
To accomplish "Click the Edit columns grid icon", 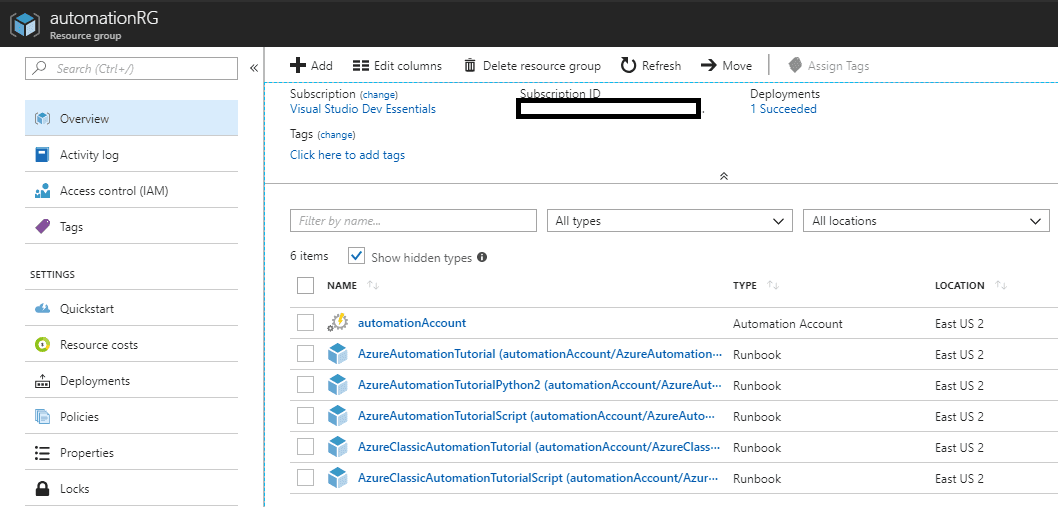I will pos(361,65).
